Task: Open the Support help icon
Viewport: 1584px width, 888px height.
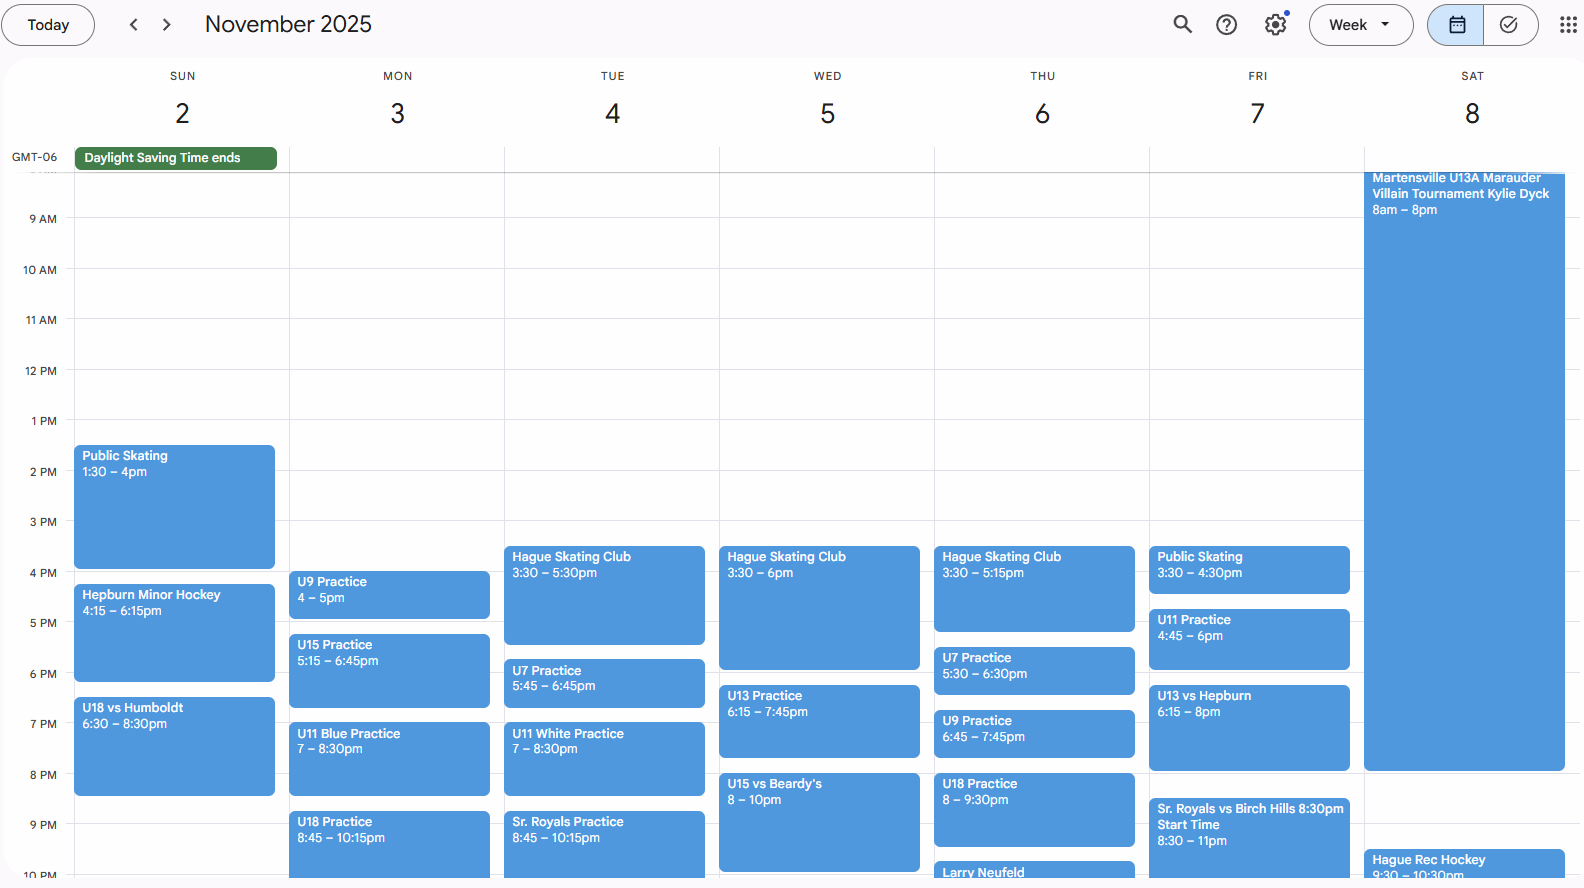Action: [1226, 25]
